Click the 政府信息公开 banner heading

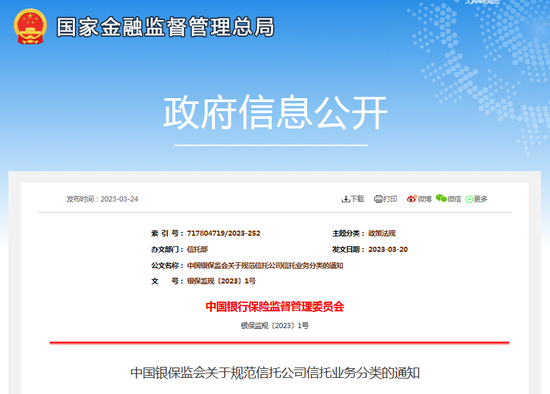[x=275, y=112]
